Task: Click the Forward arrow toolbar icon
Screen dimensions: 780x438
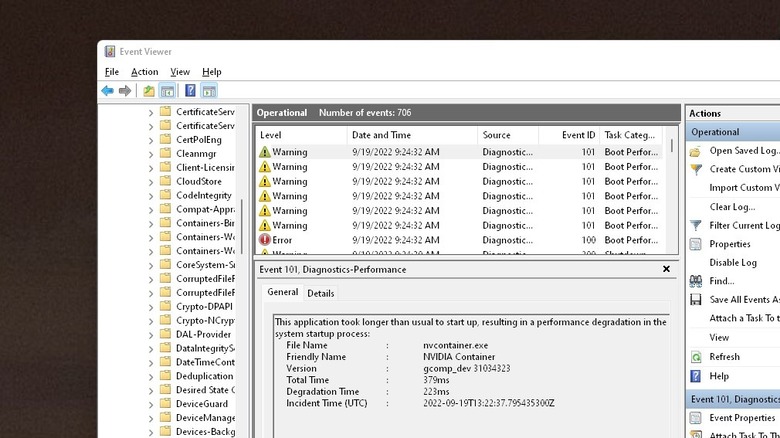Action: 125,91
